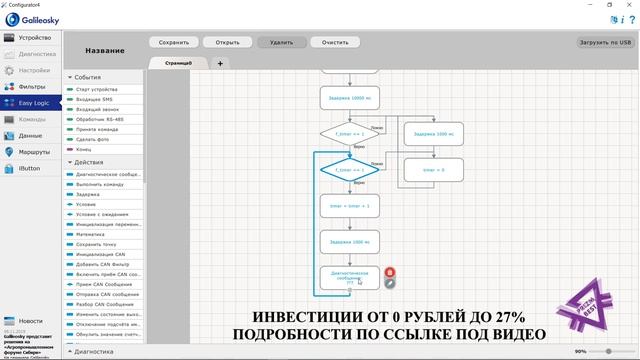Screen dimensions: 640x360
Task: Click the Инициализация CAN list item
Action: click(104, 254)
